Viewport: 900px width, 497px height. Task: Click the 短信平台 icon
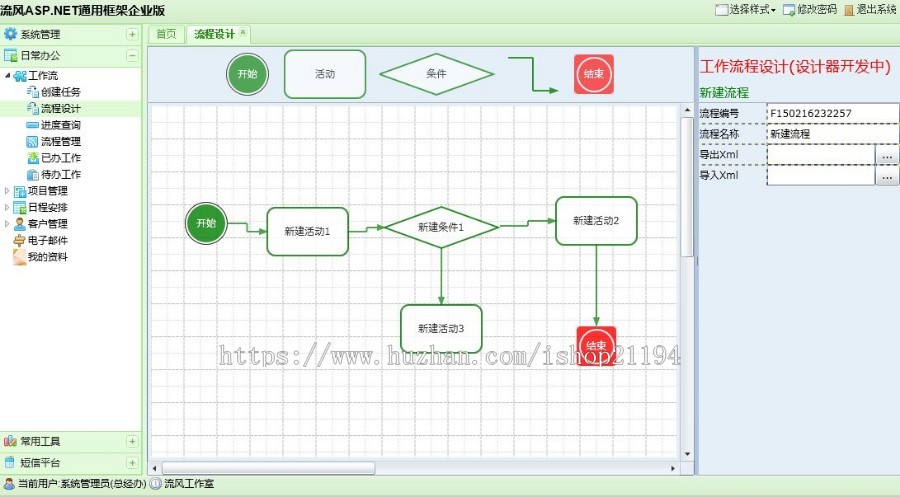(x=10, y=463)
